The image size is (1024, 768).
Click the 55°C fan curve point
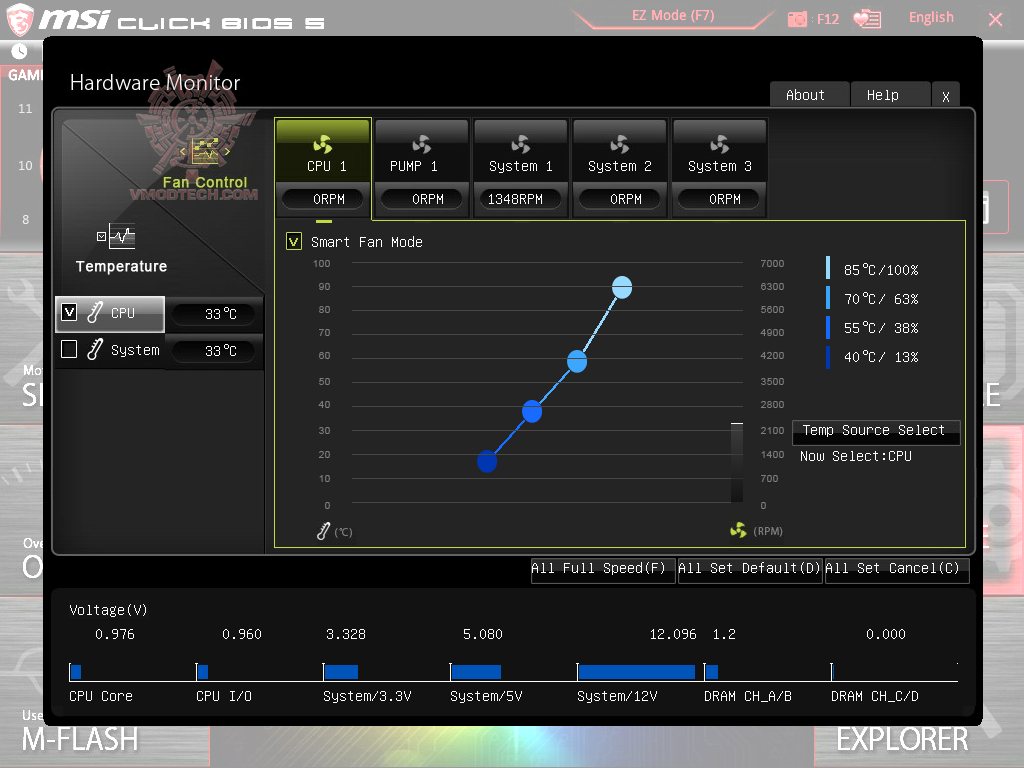coord(532,411)
